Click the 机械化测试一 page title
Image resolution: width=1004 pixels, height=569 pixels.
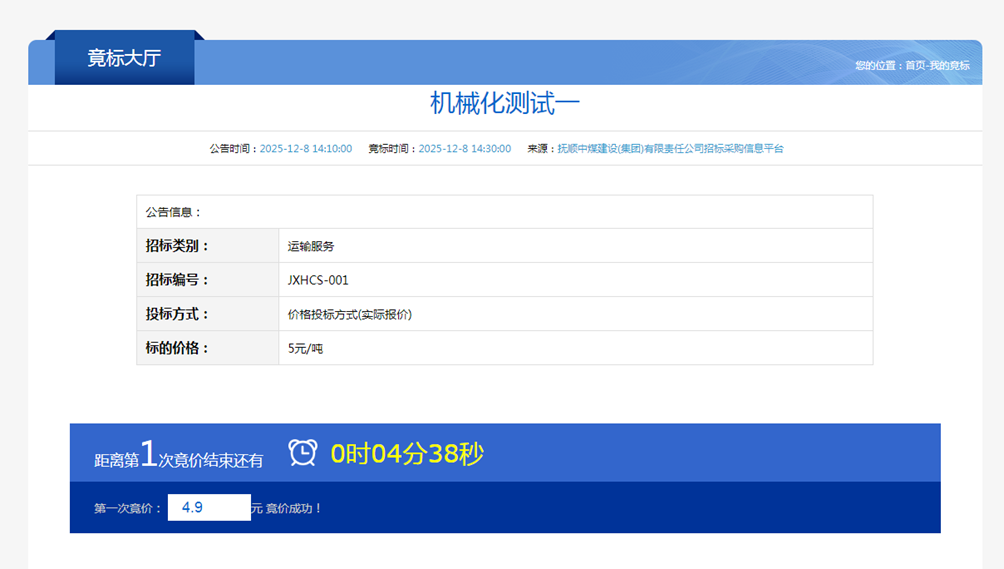coord(505,103)
